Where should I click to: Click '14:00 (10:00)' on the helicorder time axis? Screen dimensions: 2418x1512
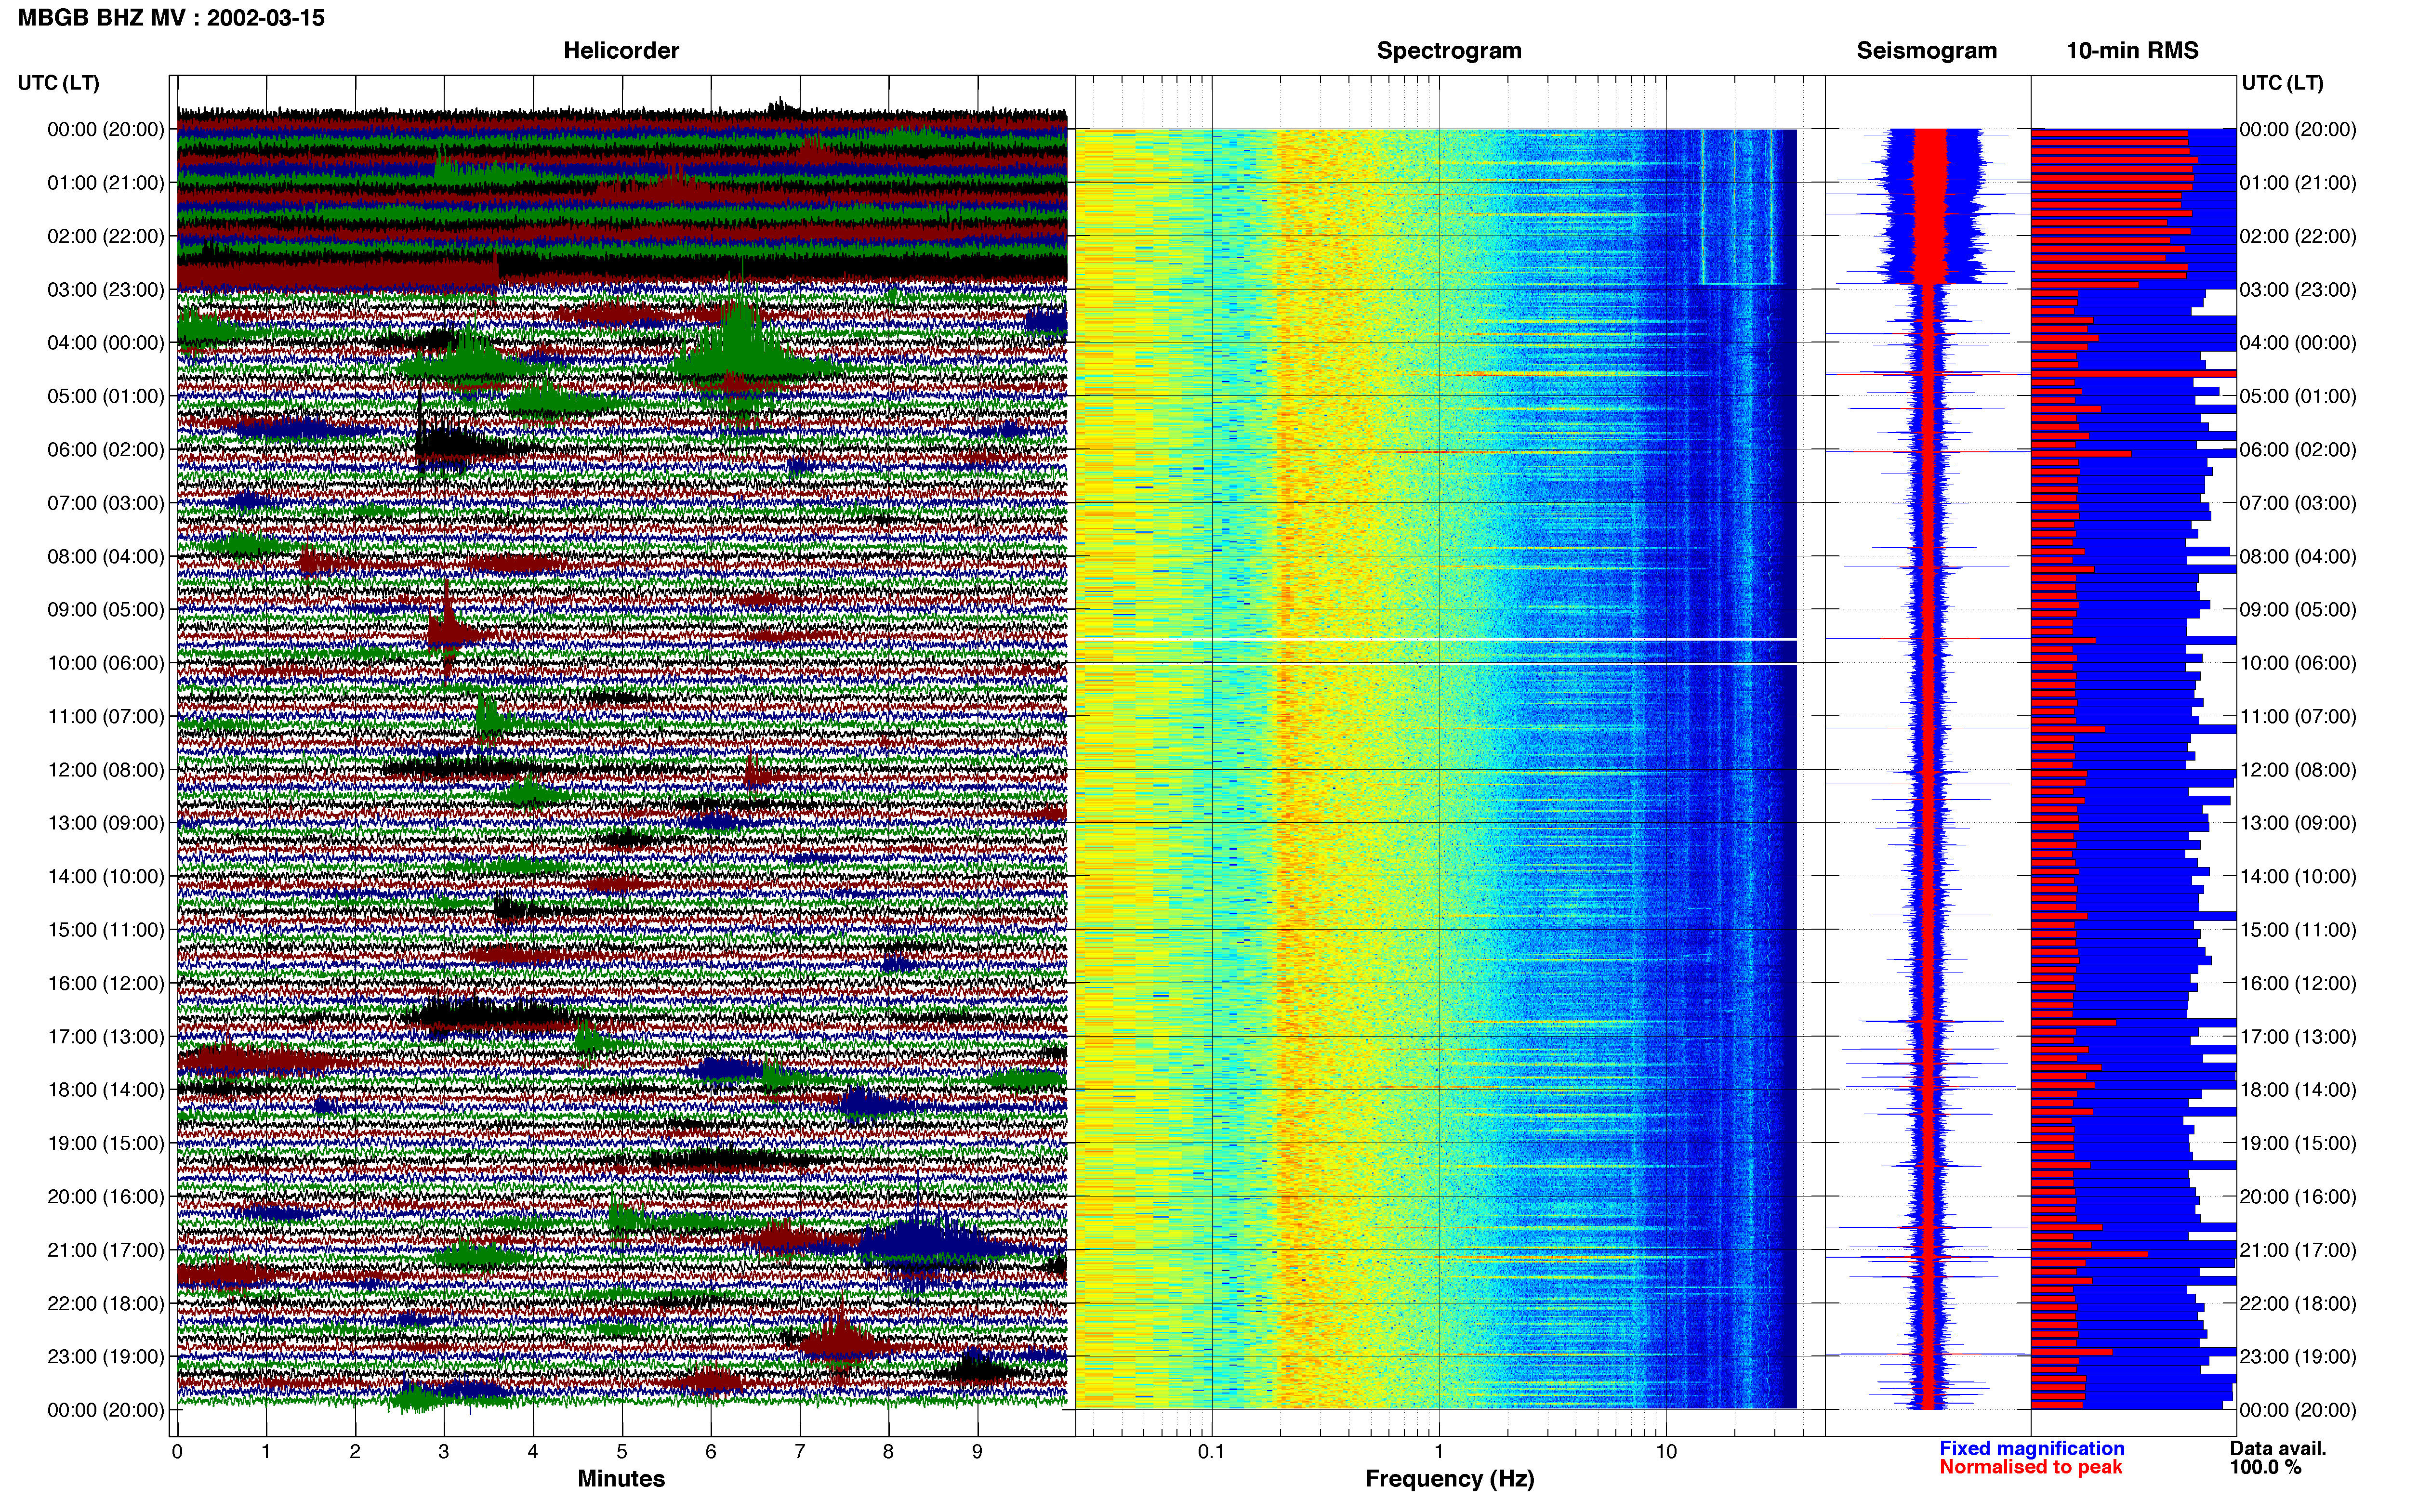coord(106,877)
